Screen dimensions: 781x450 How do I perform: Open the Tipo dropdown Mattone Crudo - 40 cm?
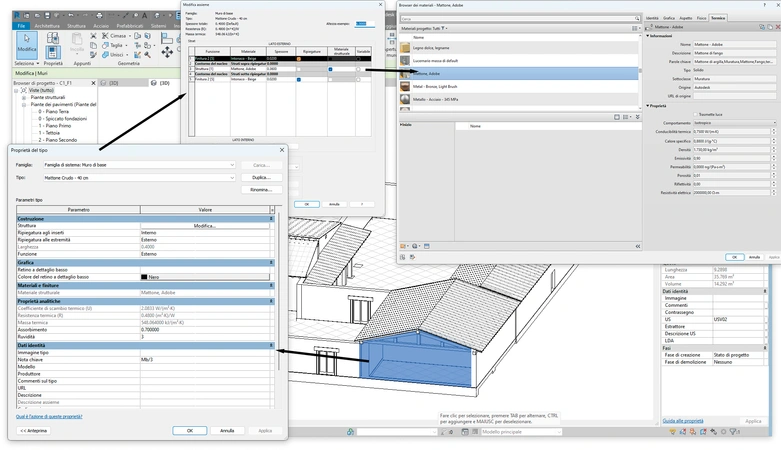pyautogui.click(x=139, y=177)
